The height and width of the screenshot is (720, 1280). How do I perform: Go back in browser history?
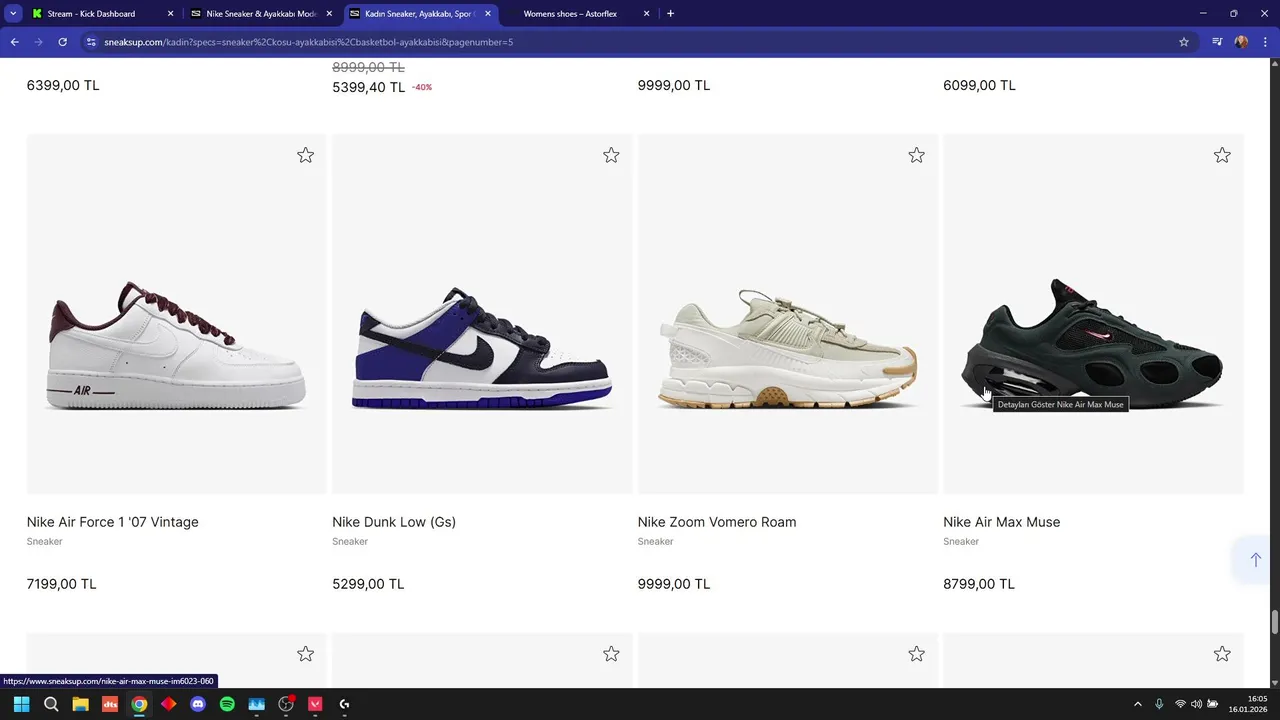pos(14,42)
